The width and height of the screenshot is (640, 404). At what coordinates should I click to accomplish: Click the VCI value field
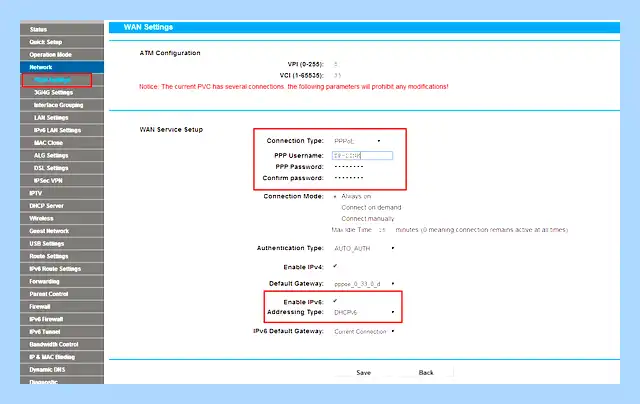[338, 75]
